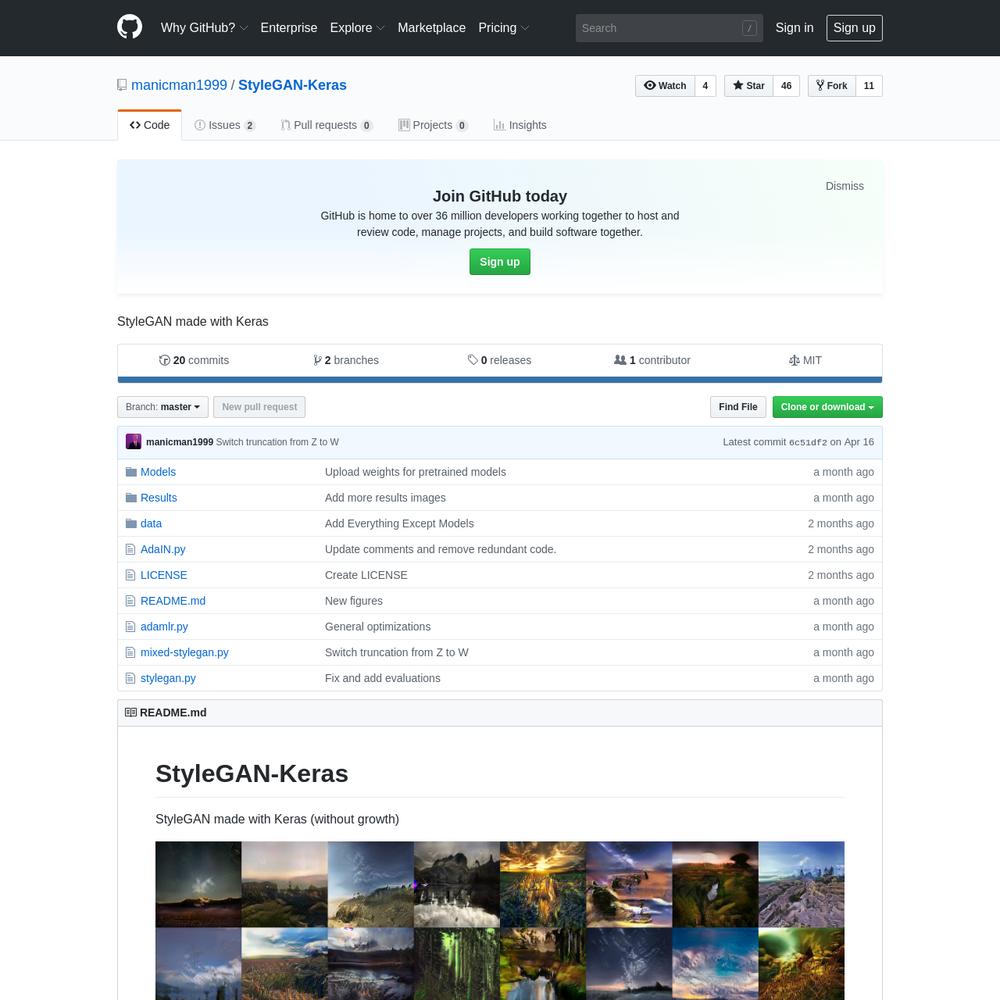Open commit message 'General optimizations'
Viewport: 1000px width, 1000px height.
tap(378, 627)
